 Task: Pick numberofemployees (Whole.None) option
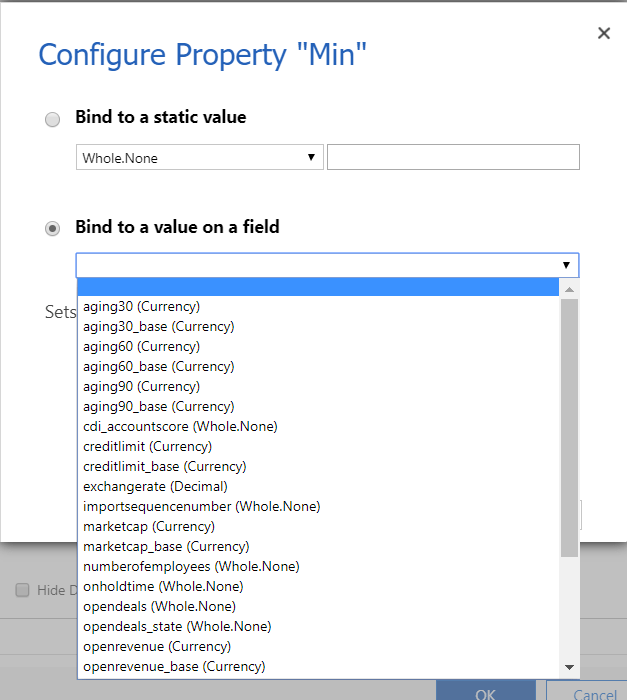click(191, 566)
